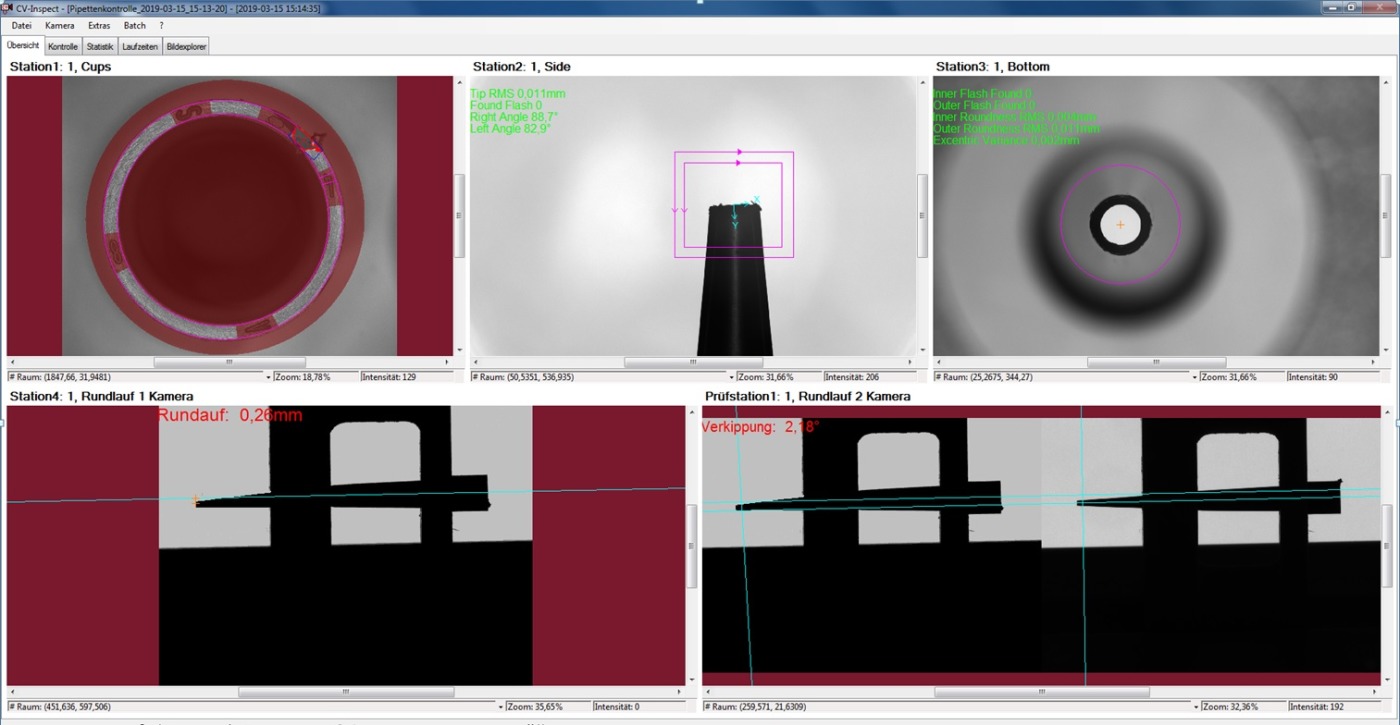
Task: Click scroll-right arrow under Station2 Side image
Action: (x=909, y=362)
